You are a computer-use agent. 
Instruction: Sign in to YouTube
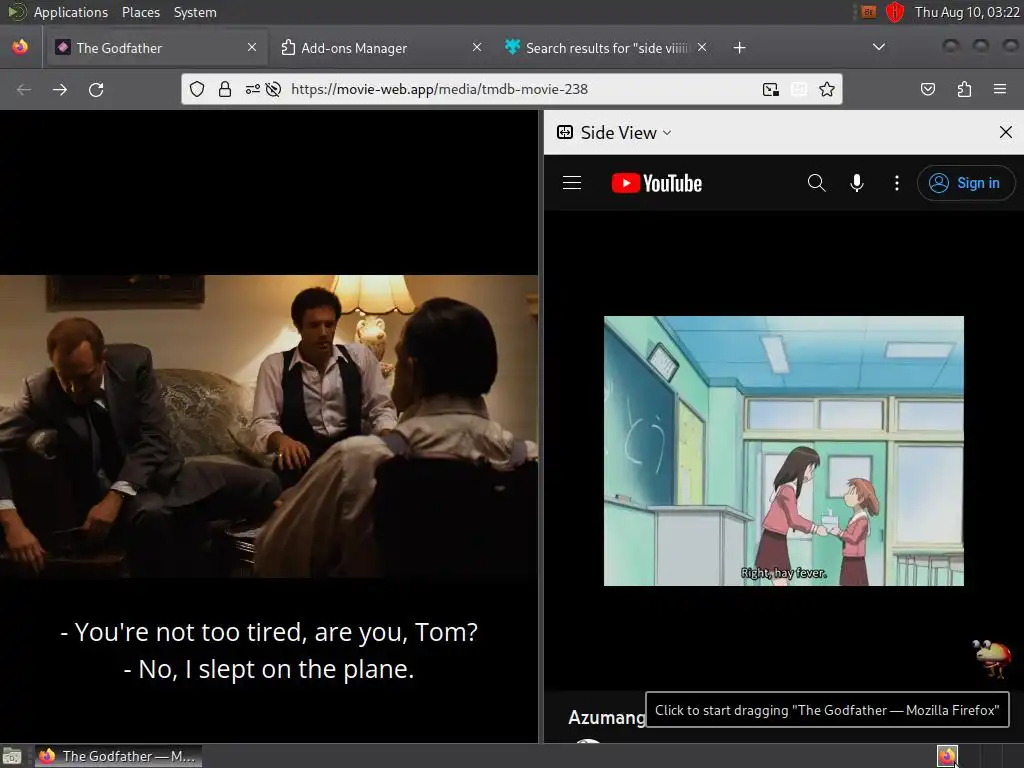[x=966, y=183]
